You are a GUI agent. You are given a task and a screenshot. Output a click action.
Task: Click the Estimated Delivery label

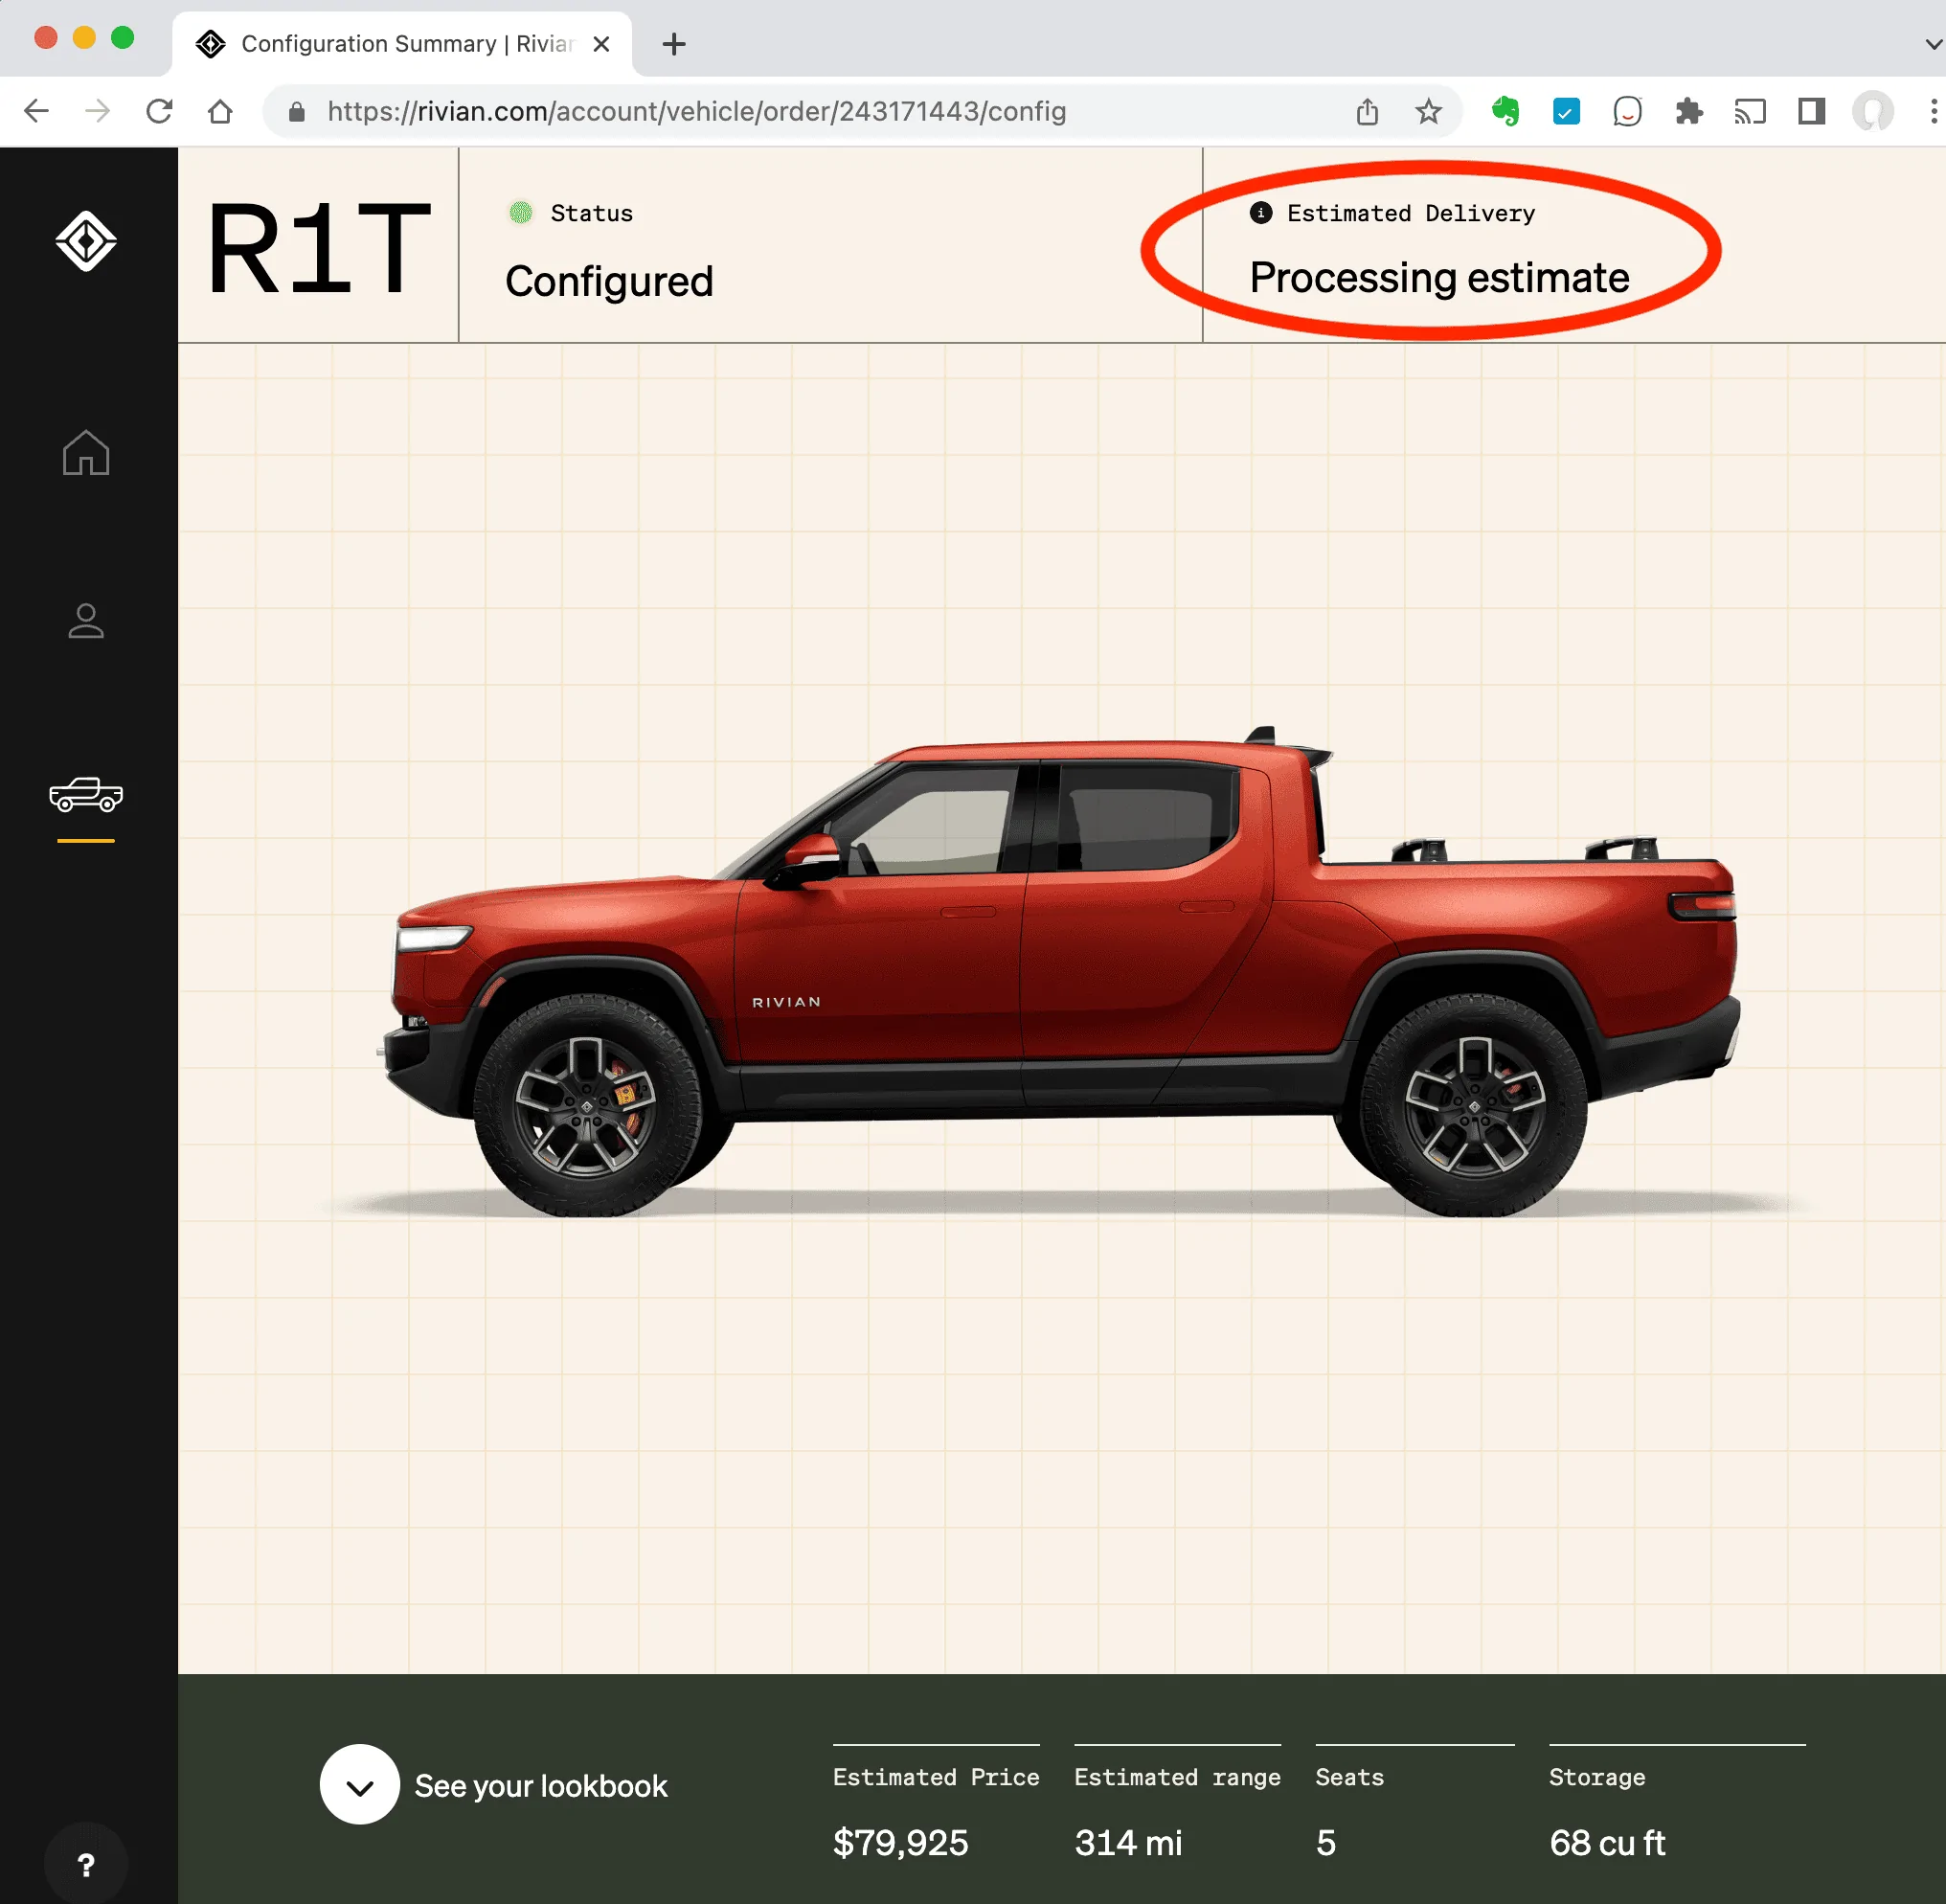1410,213
